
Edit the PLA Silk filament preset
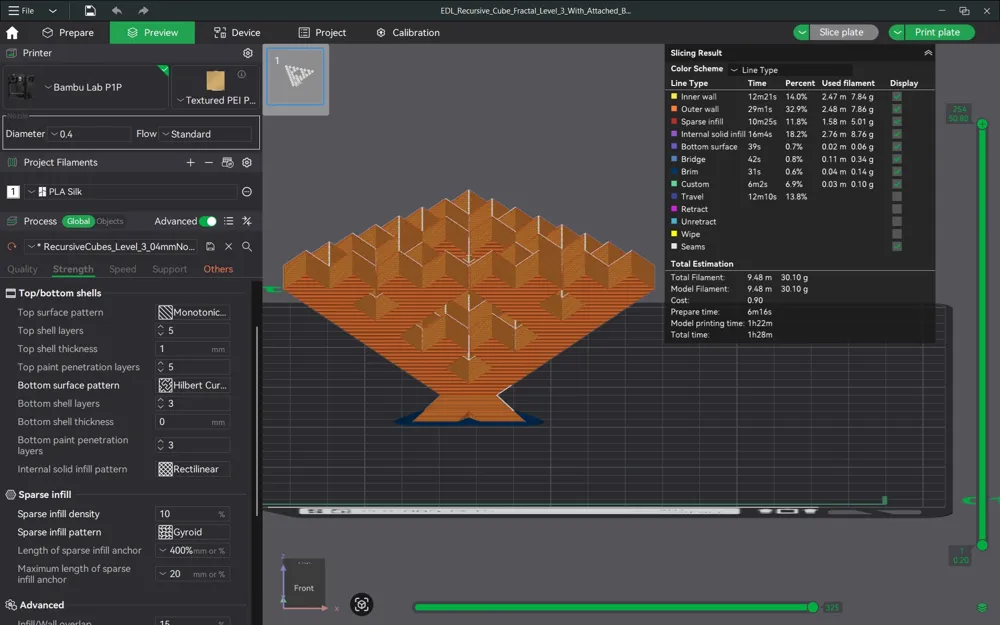pyautogui.click(x=247, y=192)
